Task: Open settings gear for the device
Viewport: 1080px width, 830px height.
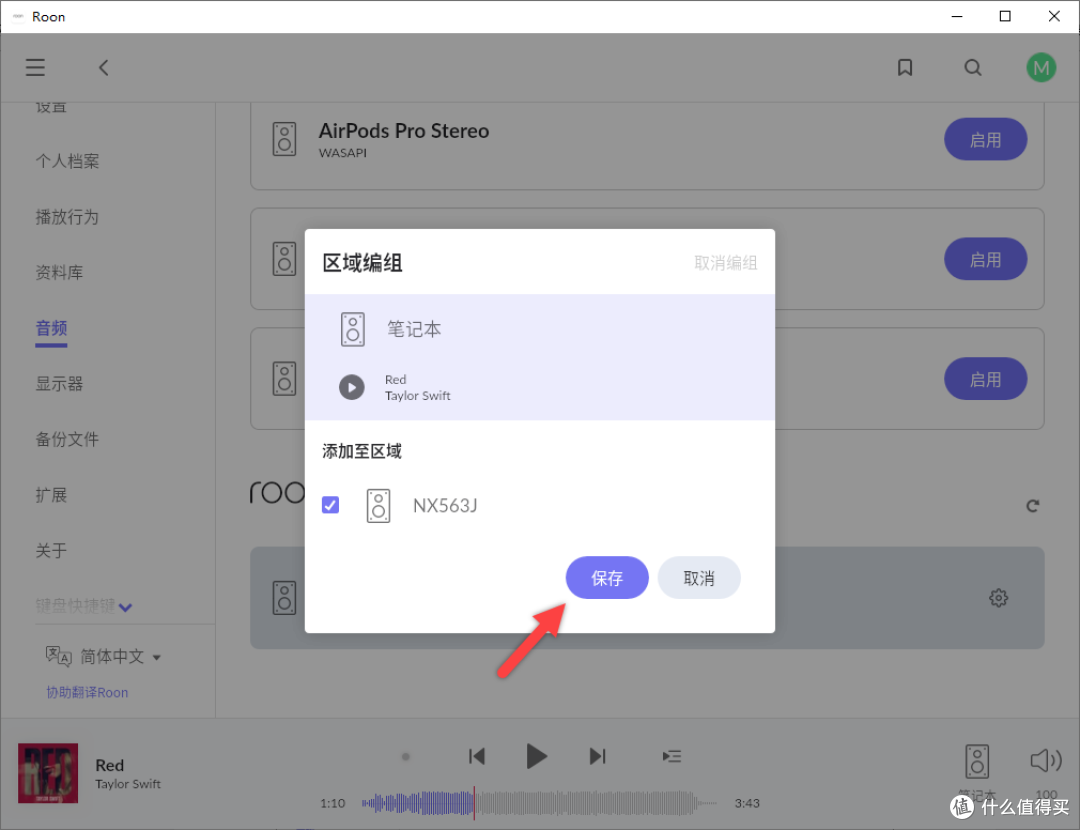Action: tap(998, 598)
